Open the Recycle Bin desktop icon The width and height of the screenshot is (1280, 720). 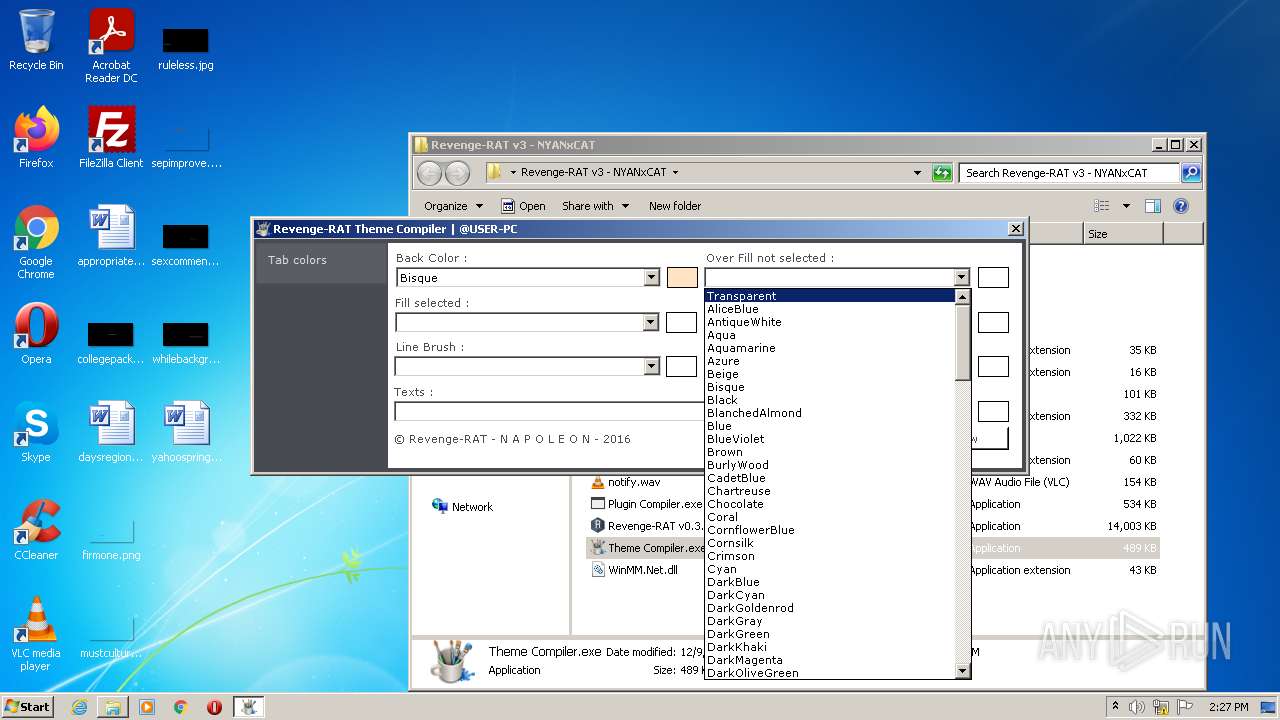pyautogui.click(x=36, y=40)
